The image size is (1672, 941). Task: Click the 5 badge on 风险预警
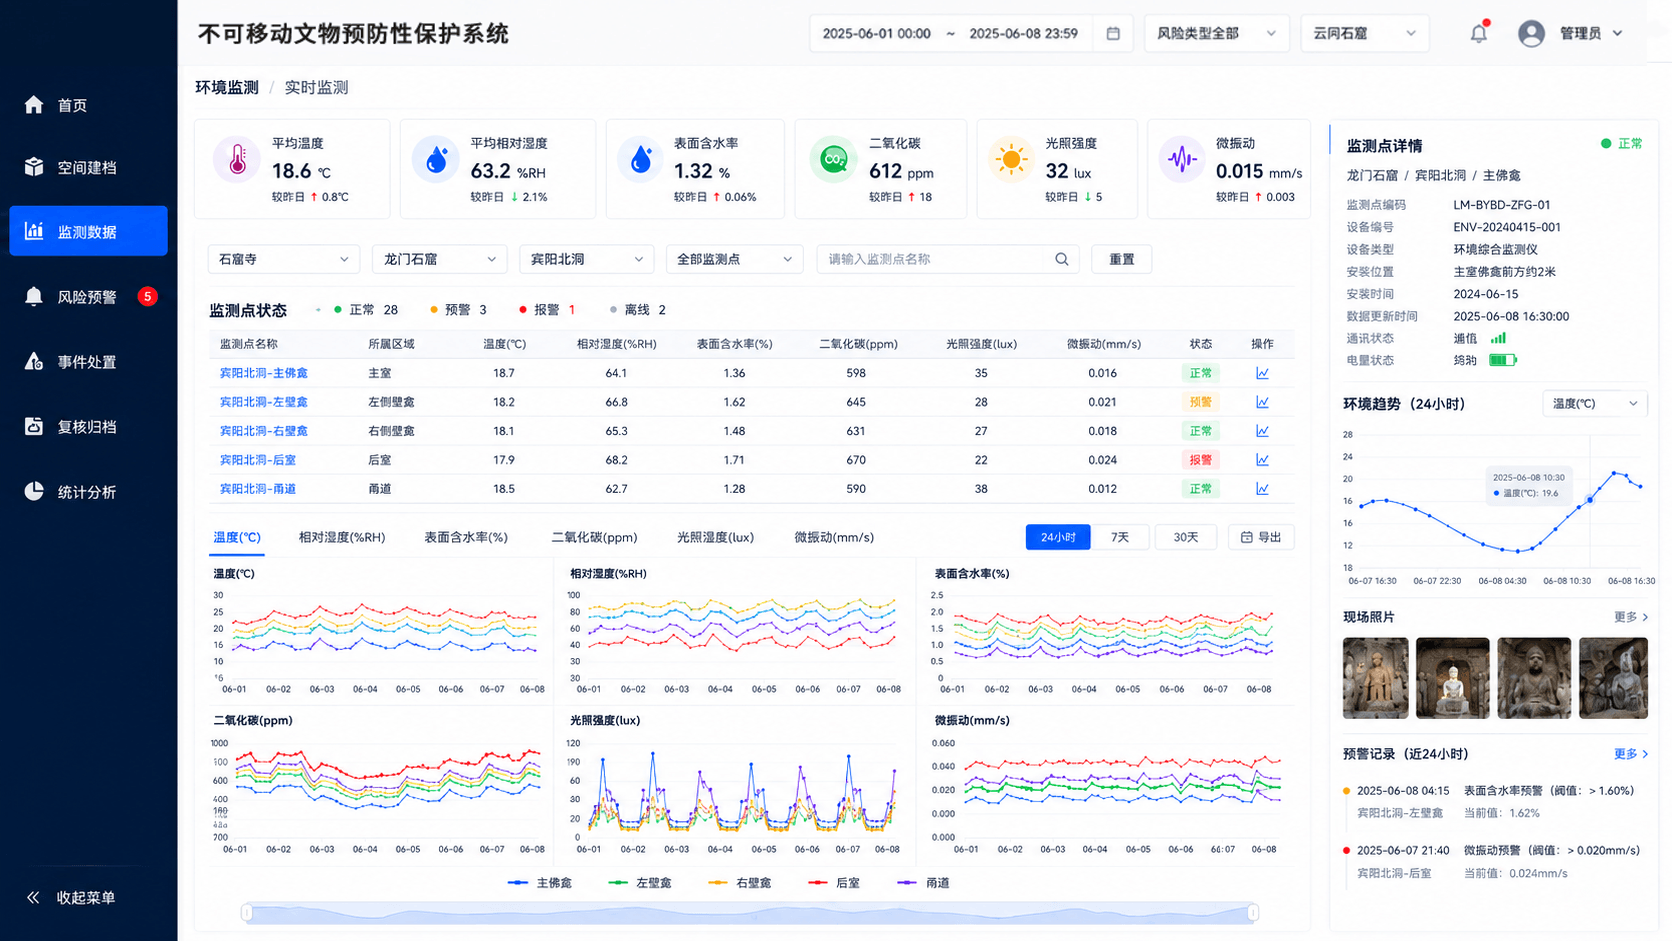[147, 296]
